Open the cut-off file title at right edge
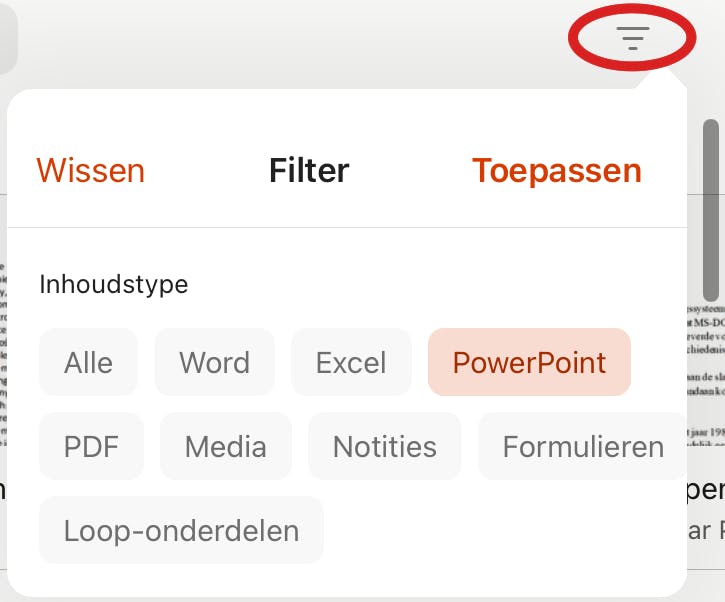 (x=707, y=490)
